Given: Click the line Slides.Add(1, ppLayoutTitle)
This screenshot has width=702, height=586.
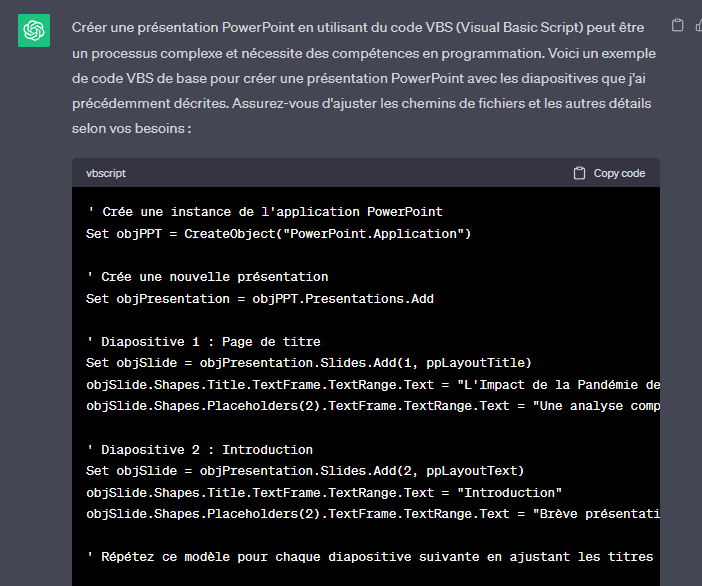Looking at the screenshot, I should tap(308, 363).
